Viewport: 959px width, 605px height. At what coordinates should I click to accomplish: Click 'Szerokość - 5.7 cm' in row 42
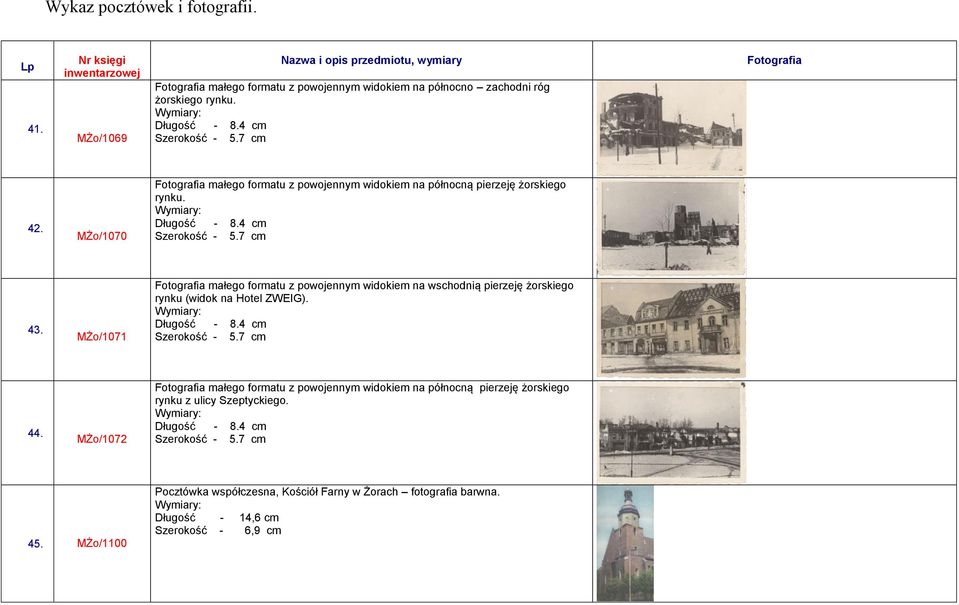pos(210,236)
